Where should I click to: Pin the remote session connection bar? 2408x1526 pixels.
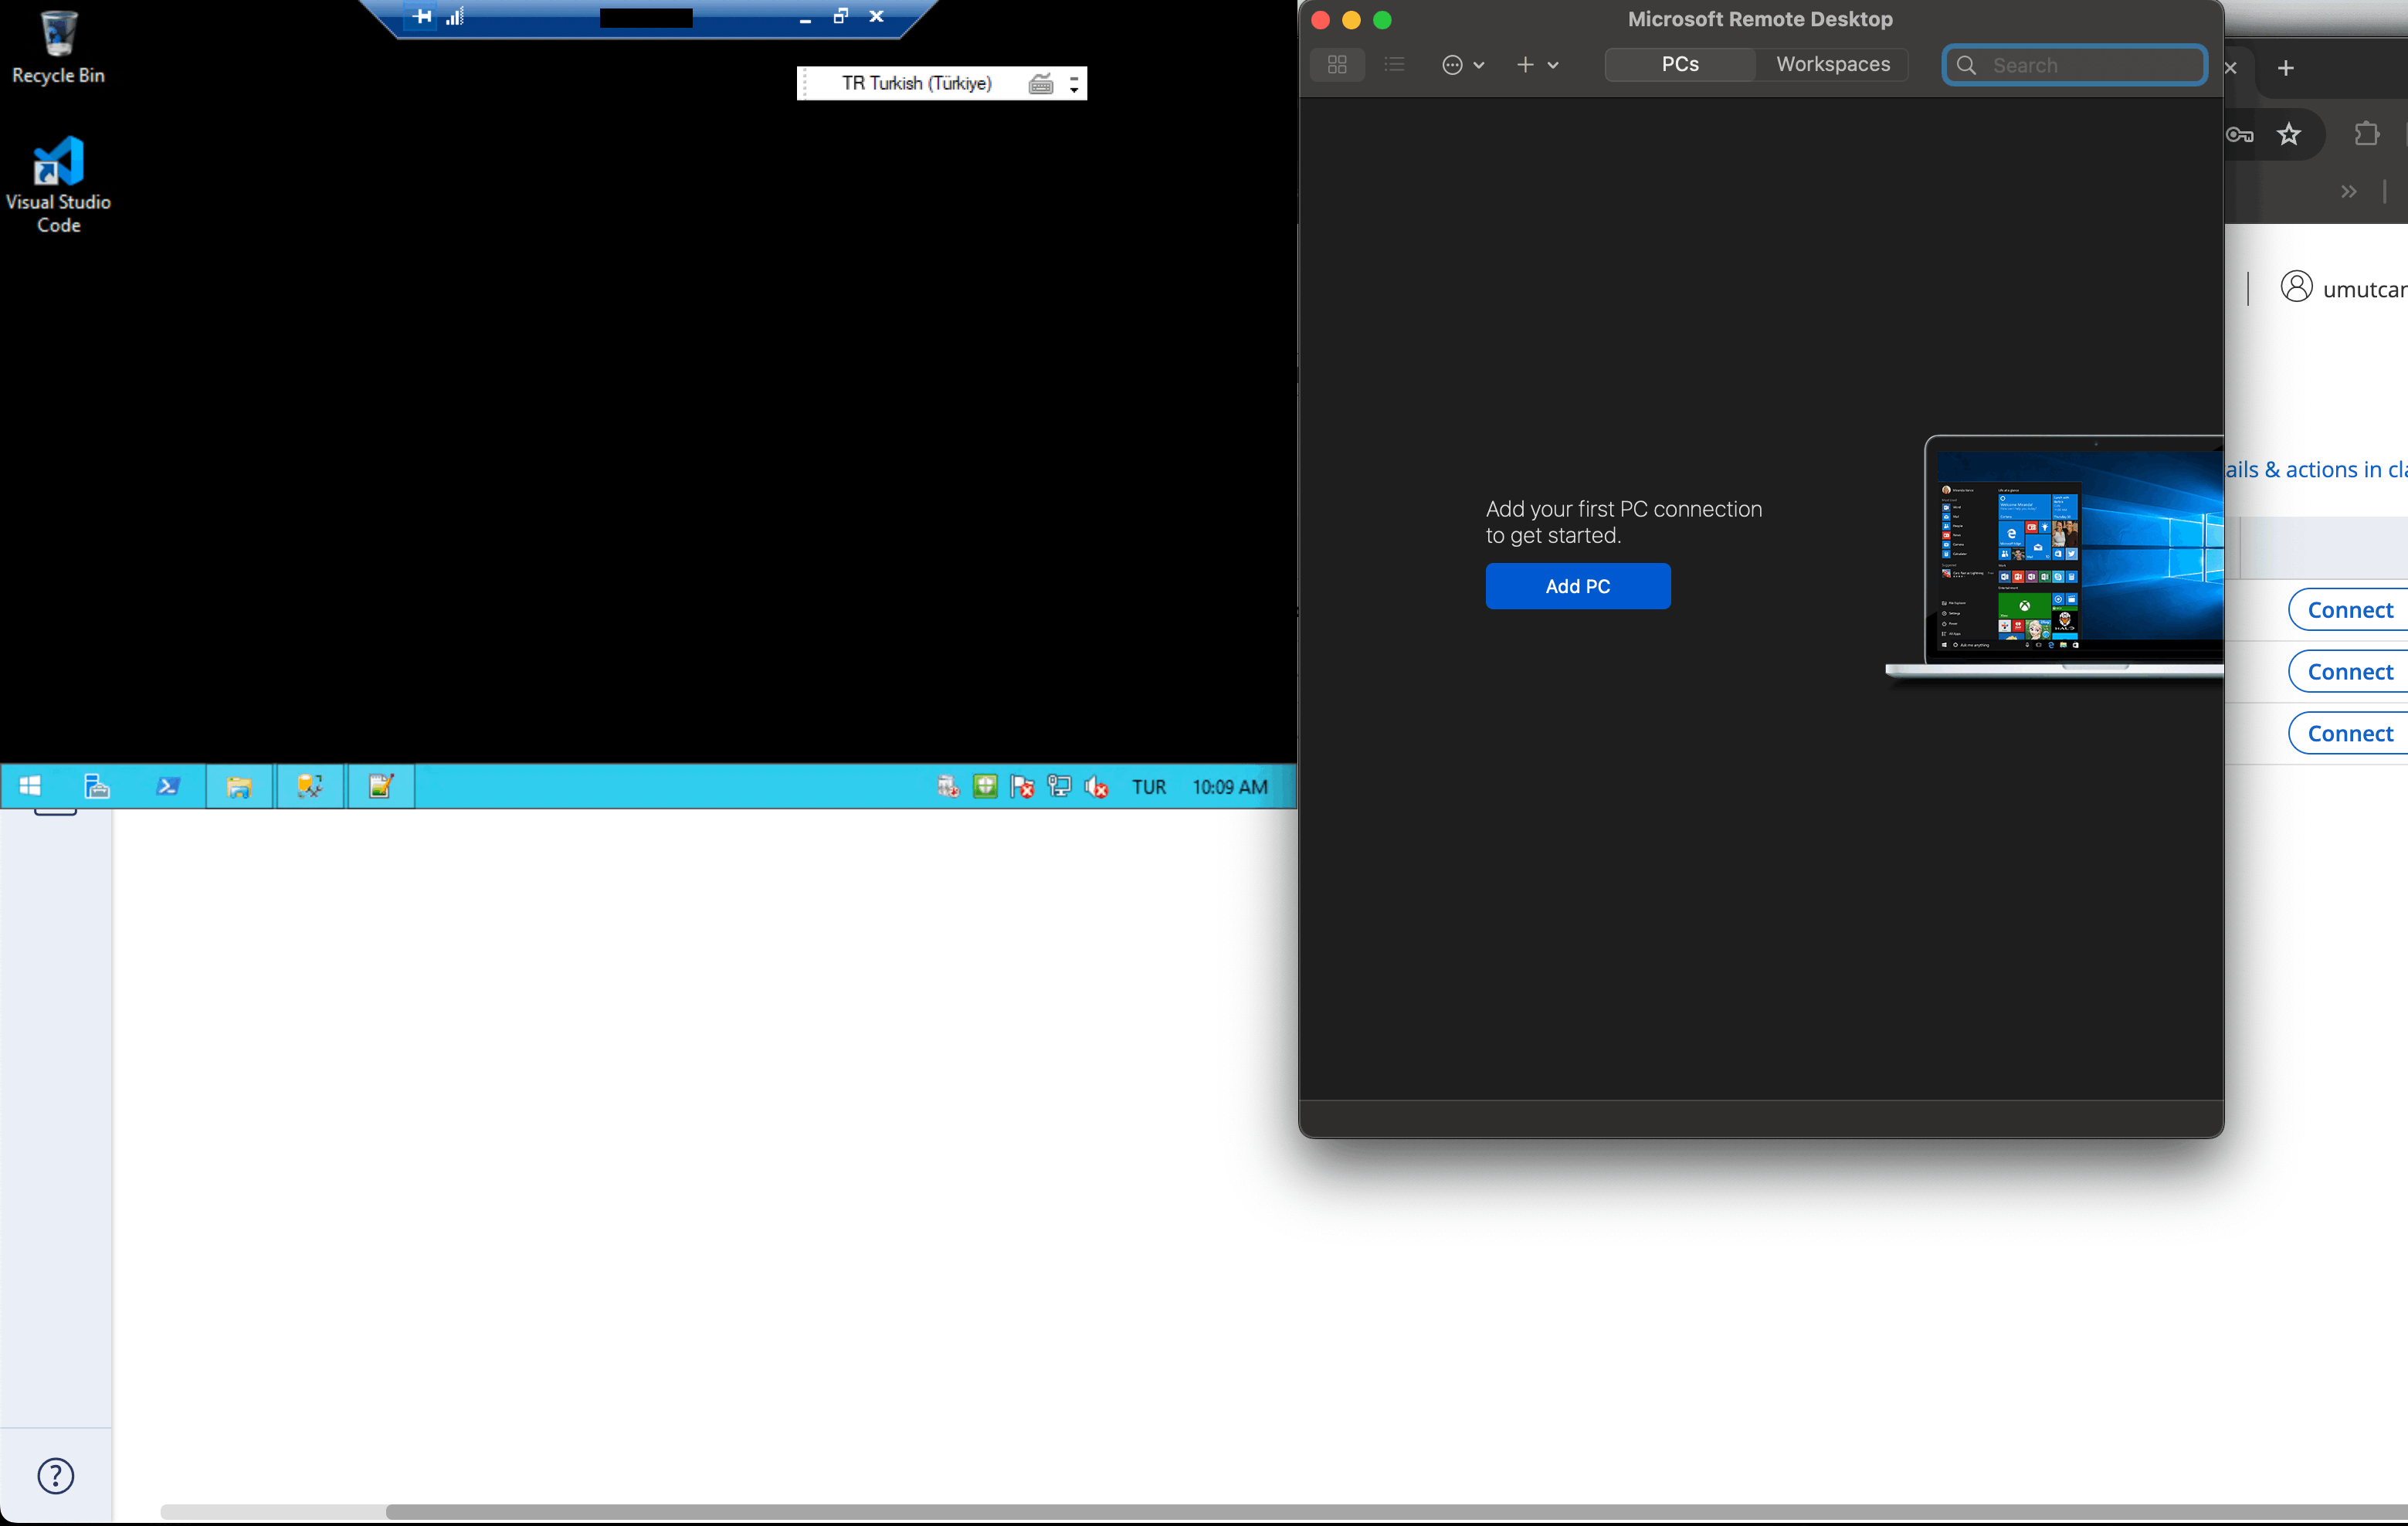pyautogui.click(x=422, y=16)
